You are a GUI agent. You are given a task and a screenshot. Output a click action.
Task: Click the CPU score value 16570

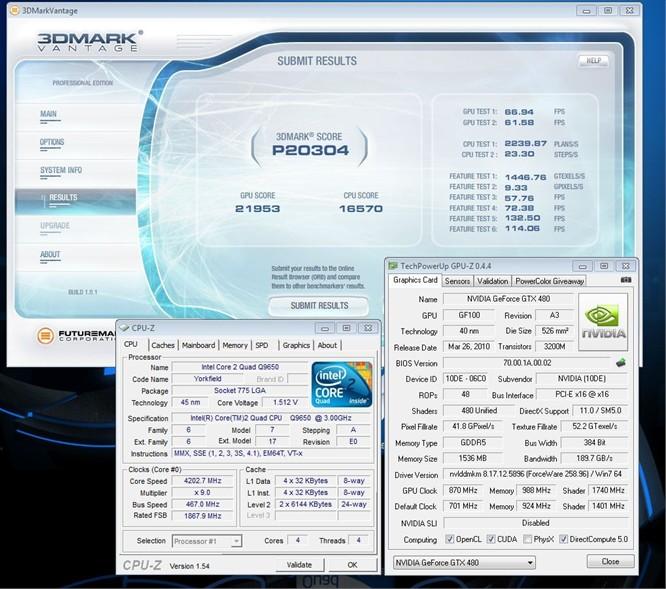(361, 209)
